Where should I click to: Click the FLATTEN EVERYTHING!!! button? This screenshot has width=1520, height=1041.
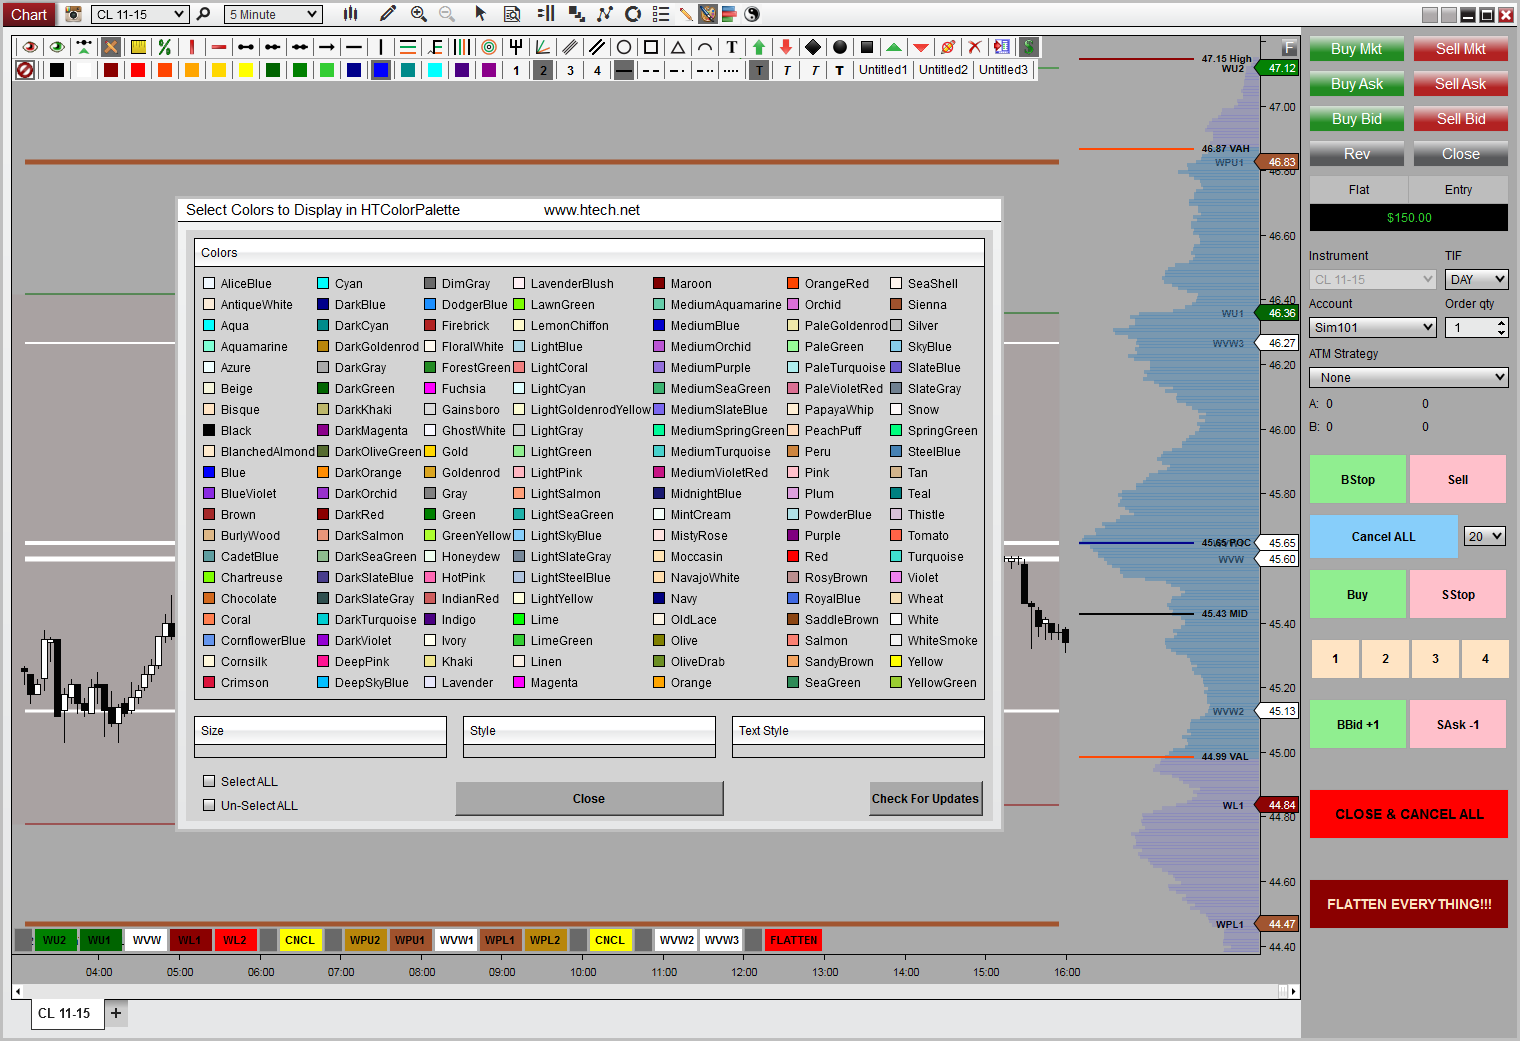click(x=1408, y=904)
